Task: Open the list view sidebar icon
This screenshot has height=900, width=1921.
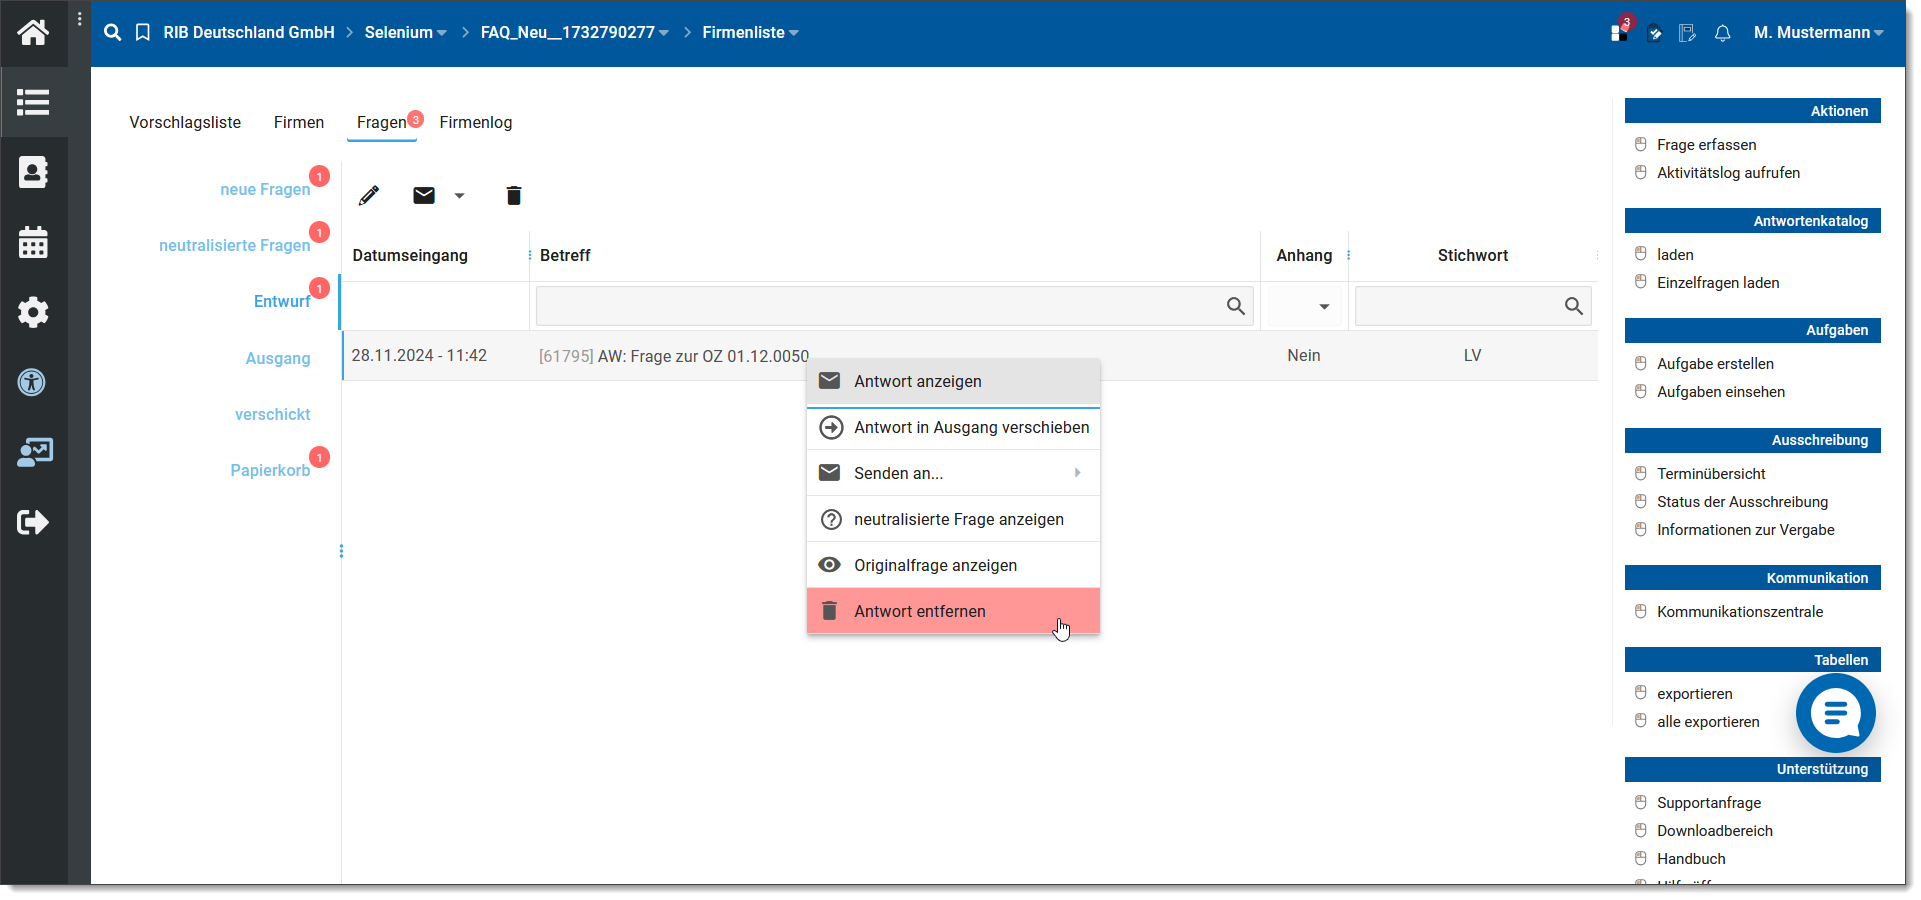Action: [33, 102]
